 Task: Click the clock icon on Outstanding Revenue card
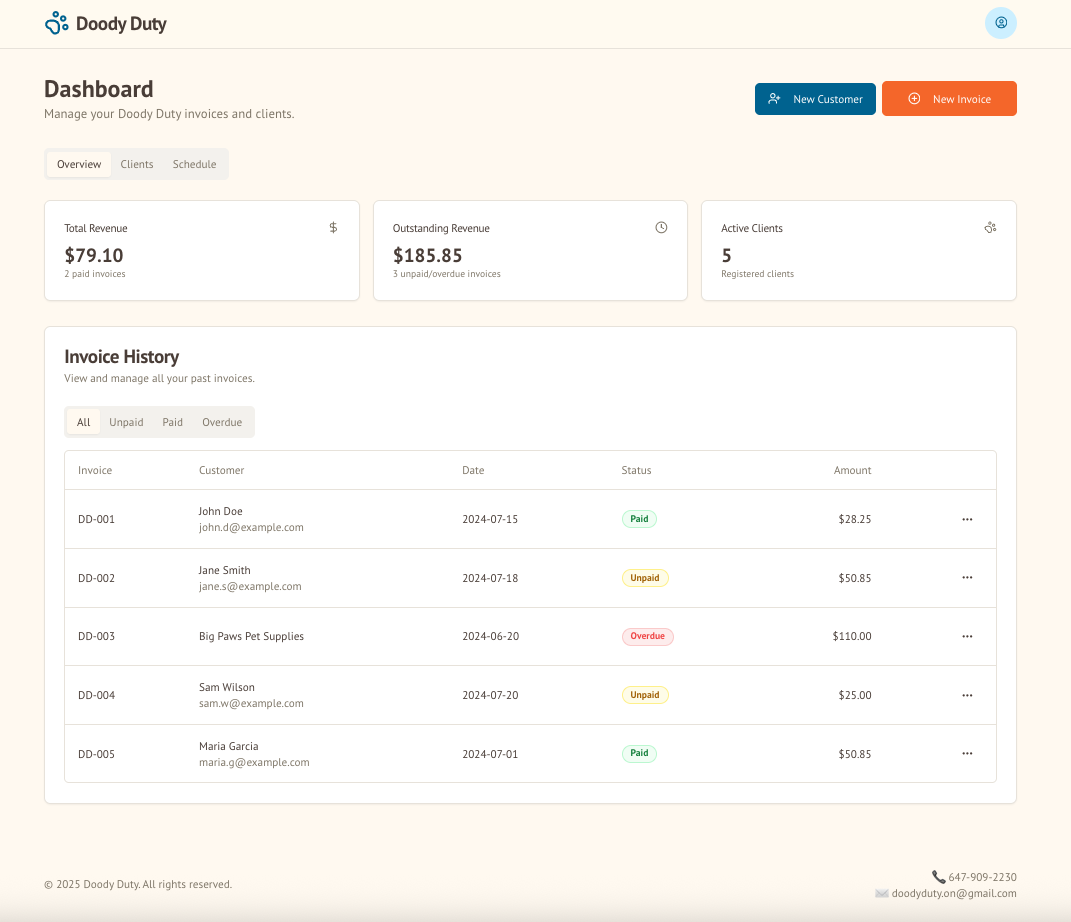(x=661, y=228)
